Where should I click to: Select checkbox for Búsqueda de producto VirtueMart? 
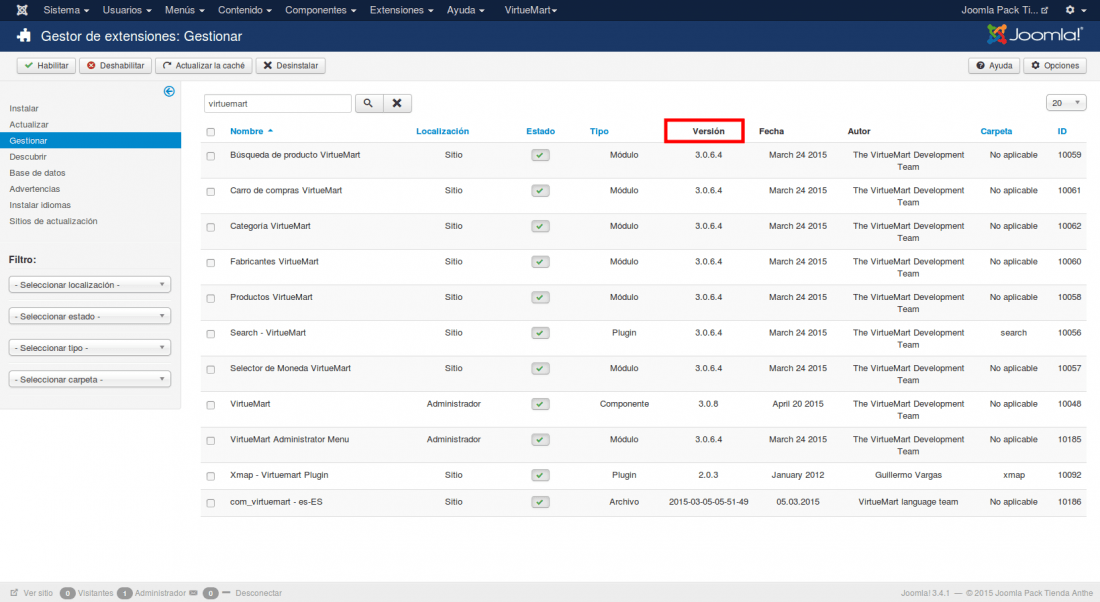click(x=210, y=156)
